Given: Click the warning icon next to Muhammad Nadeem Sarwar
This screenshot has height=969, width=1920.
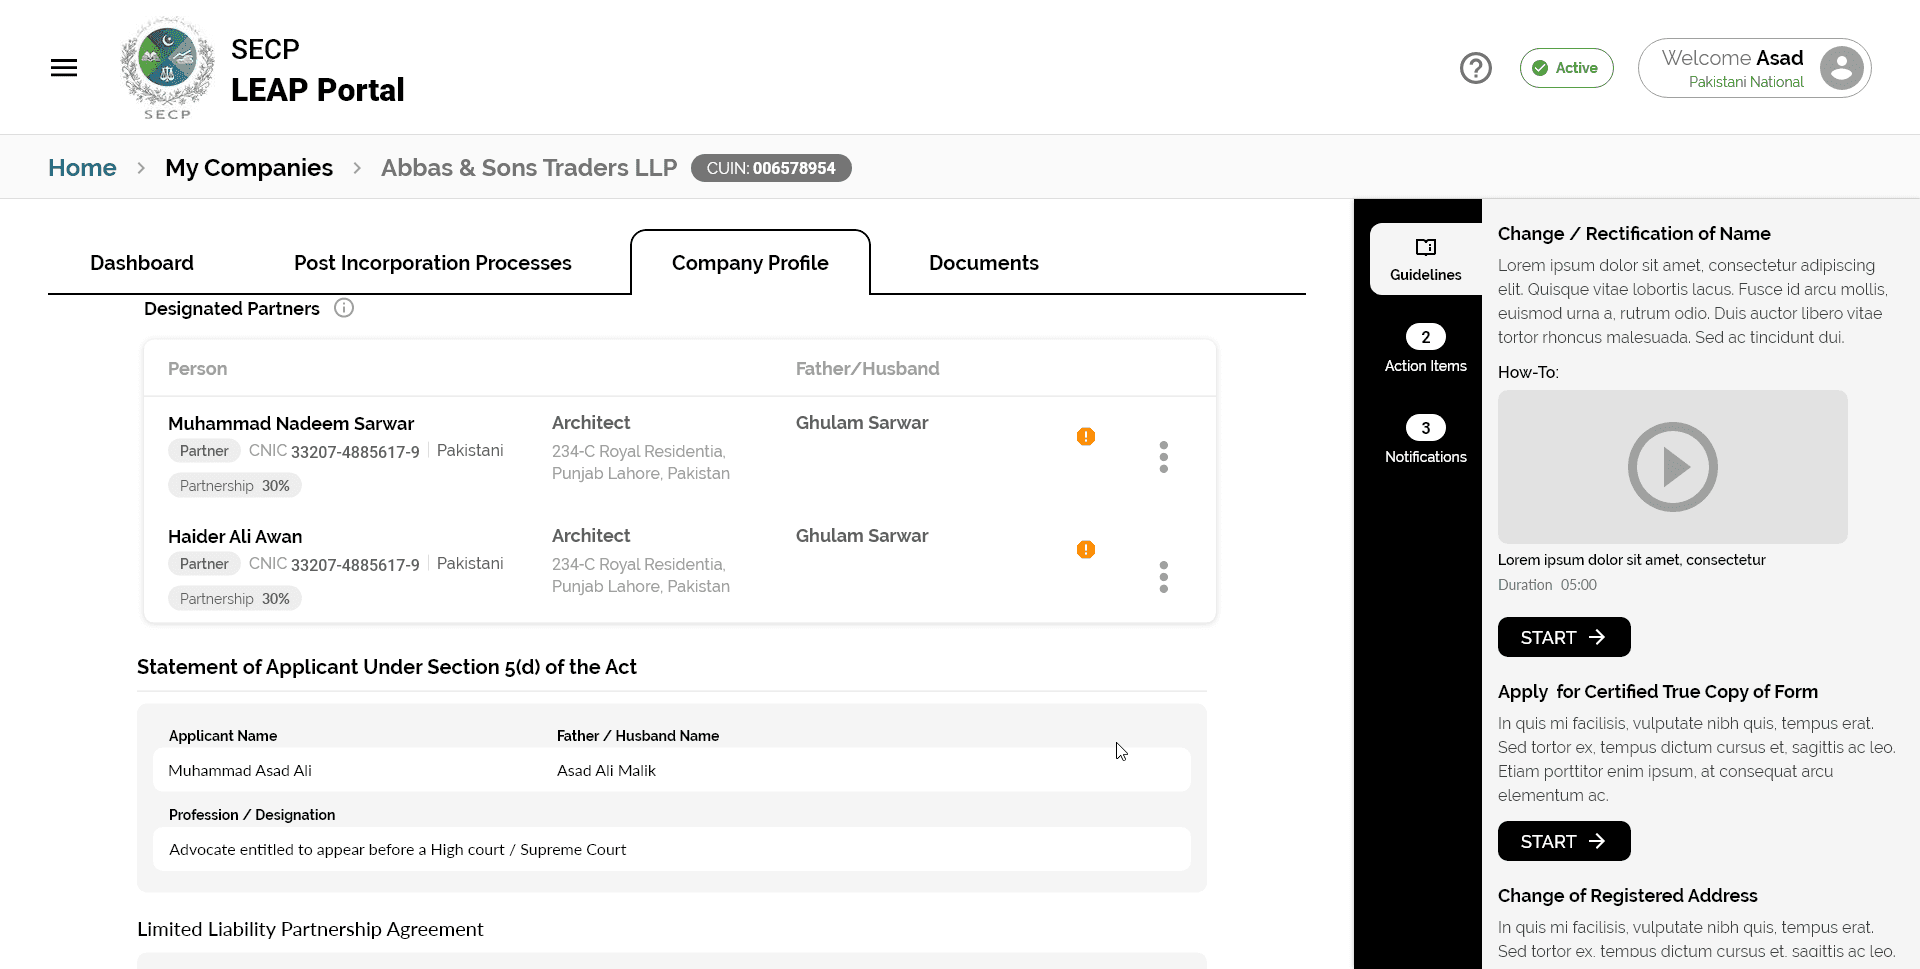Looking at the screenshot, I should (1086, 437).
